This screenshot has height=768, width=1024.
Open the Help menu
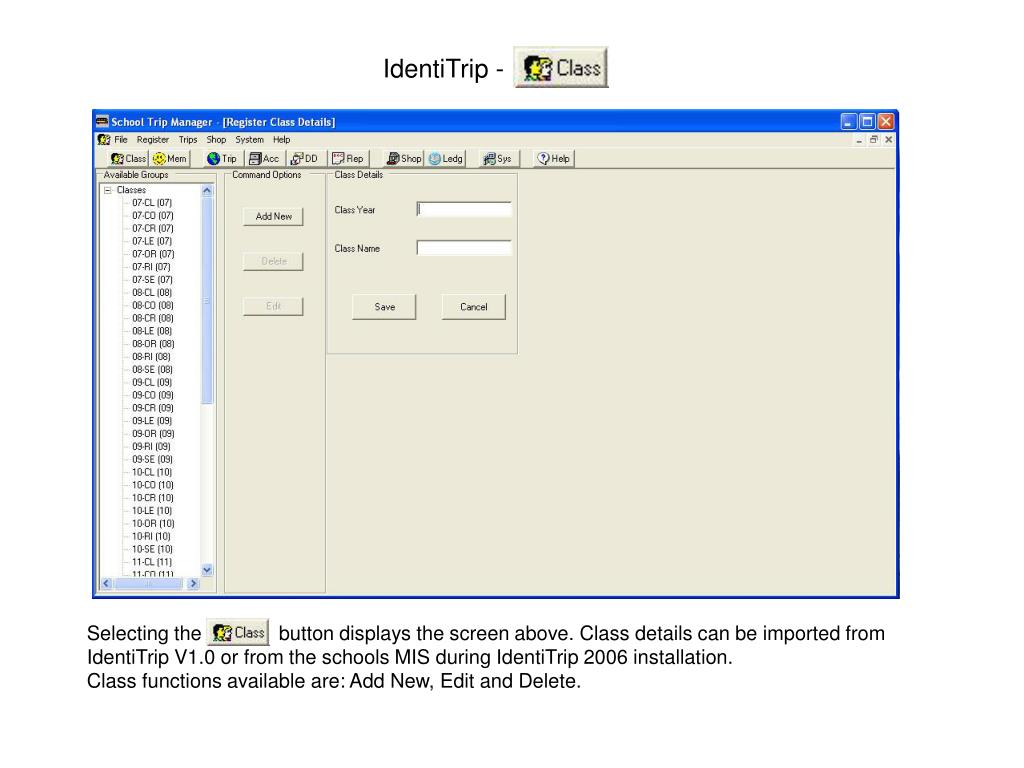point(281,140)
